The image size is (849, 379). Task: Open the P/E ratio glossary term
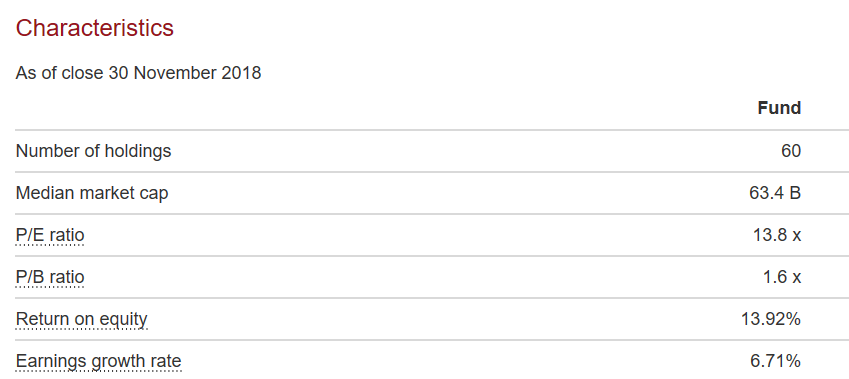[x=50, y=235]
